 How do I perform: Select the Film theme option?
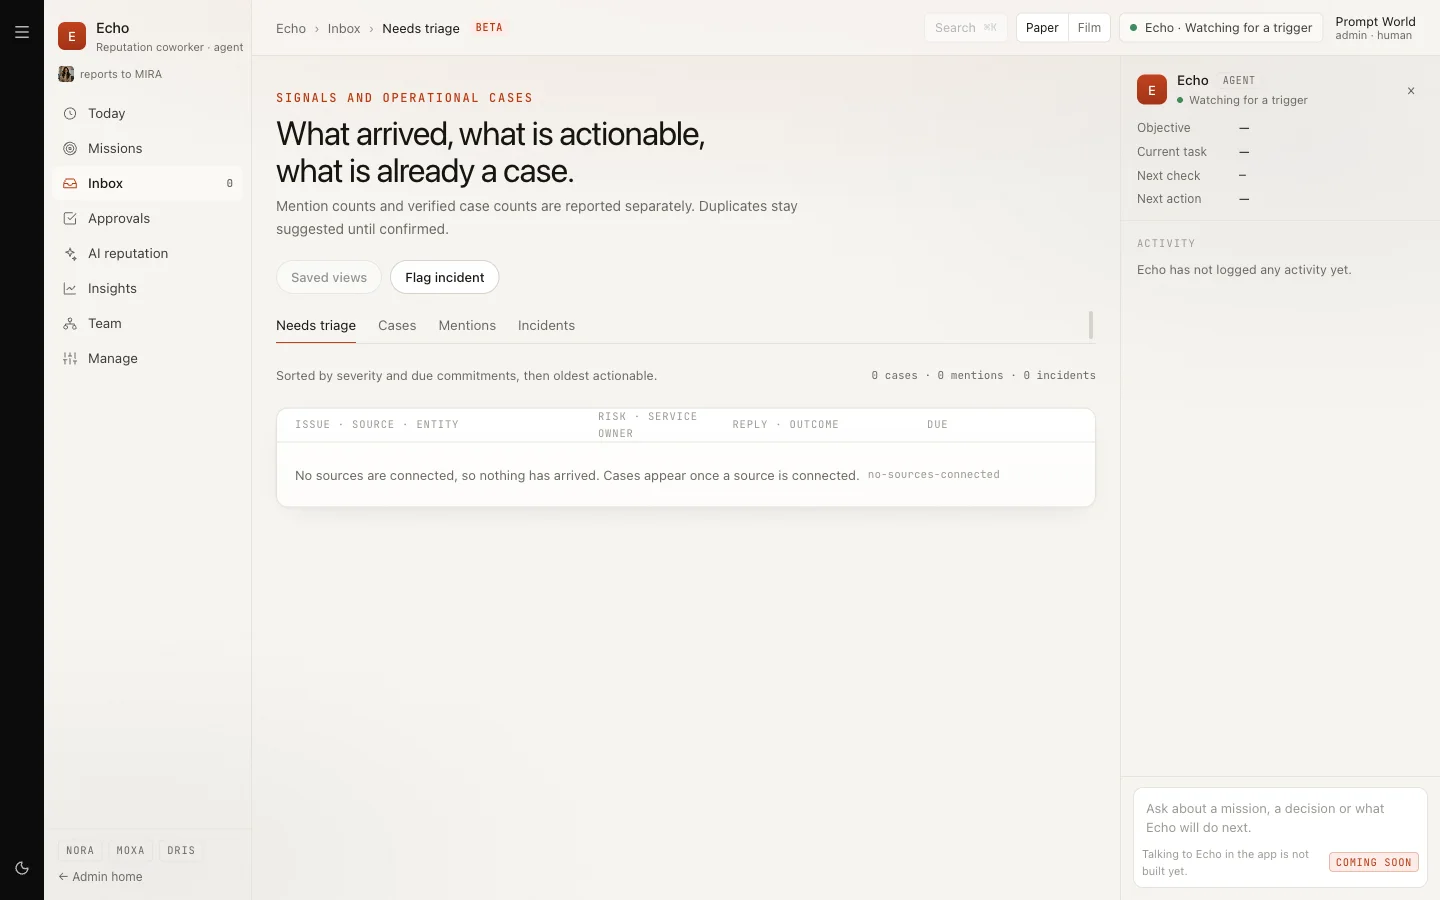click(x=1089, y=28)
